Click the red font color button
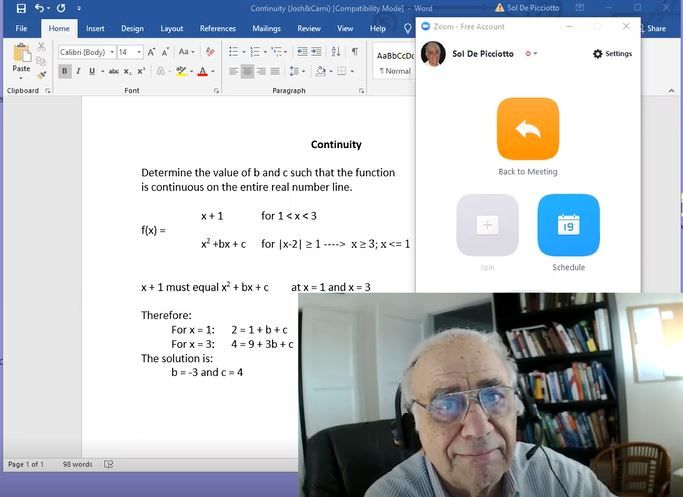683x497 pixels. click(203, 72)
